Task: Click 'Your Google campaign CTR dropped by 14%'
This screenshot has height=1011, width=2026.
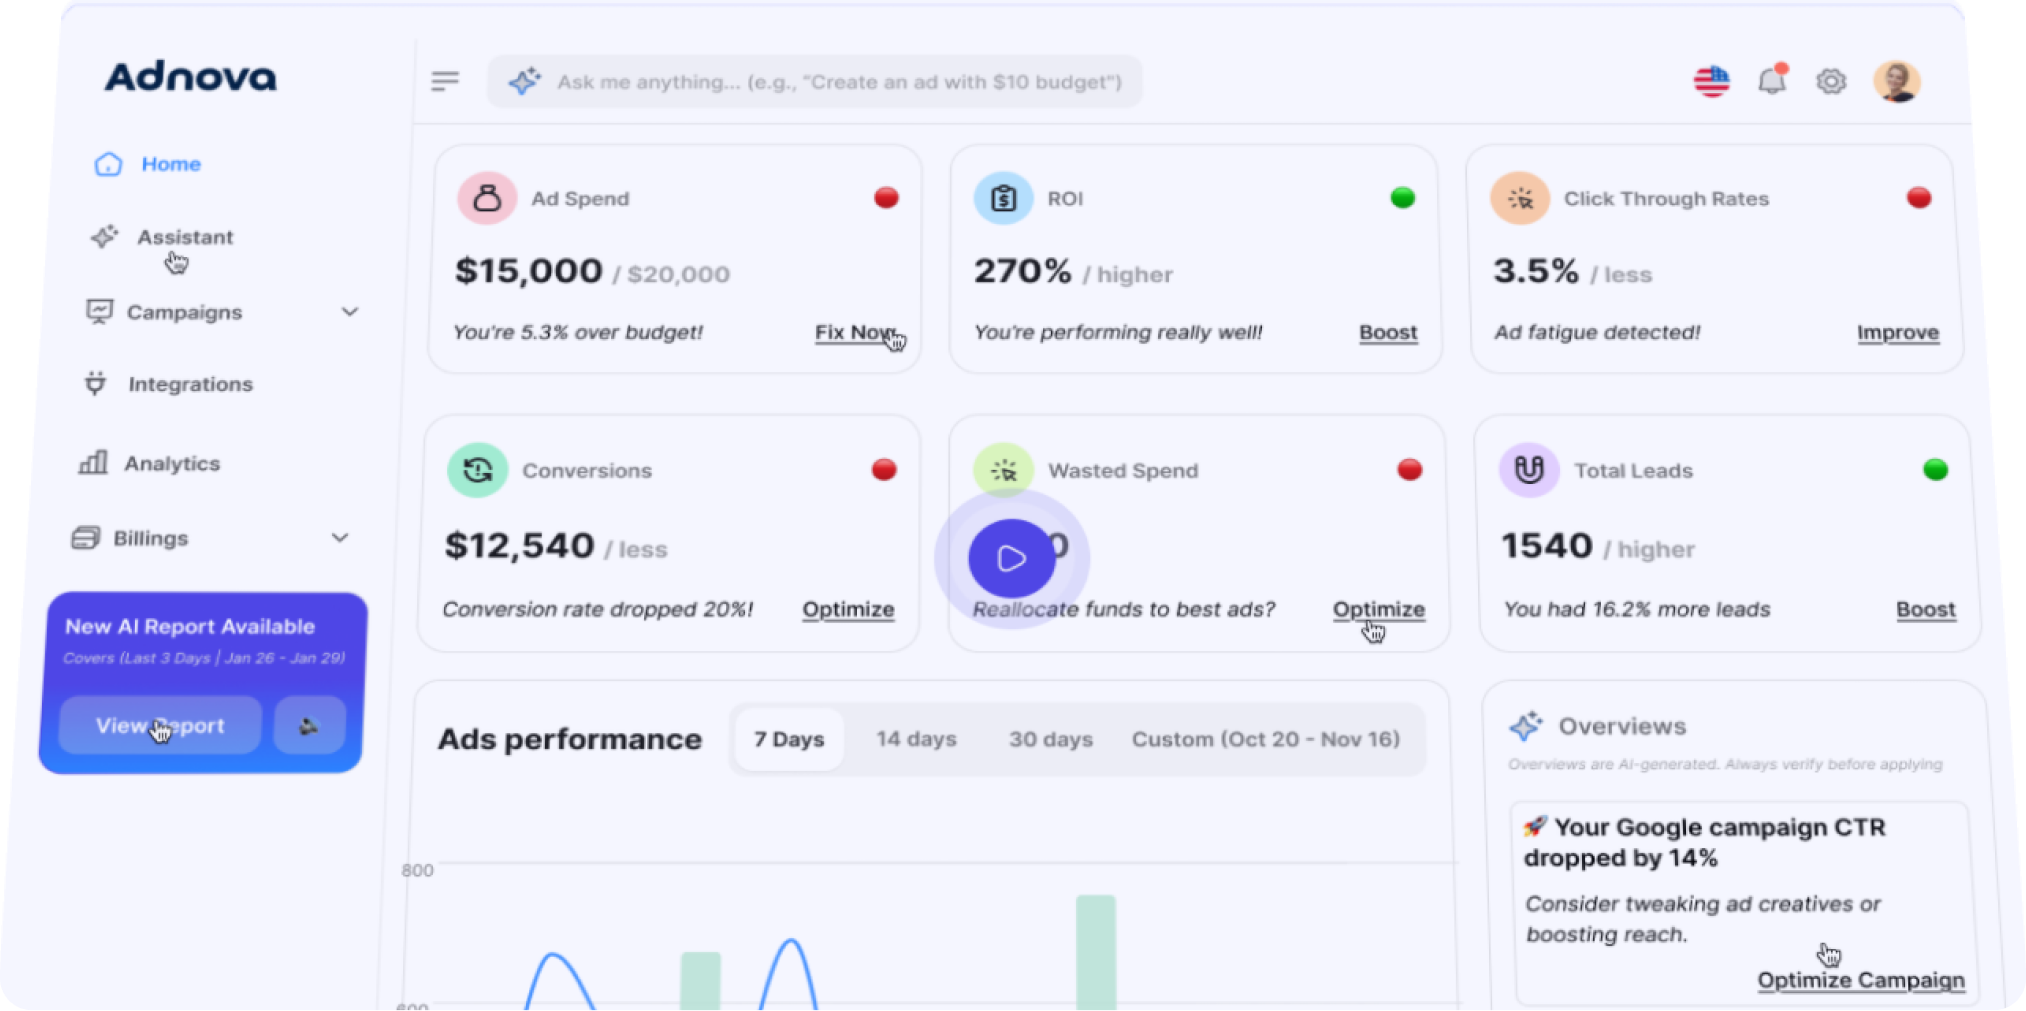Action: (1704, 842)
